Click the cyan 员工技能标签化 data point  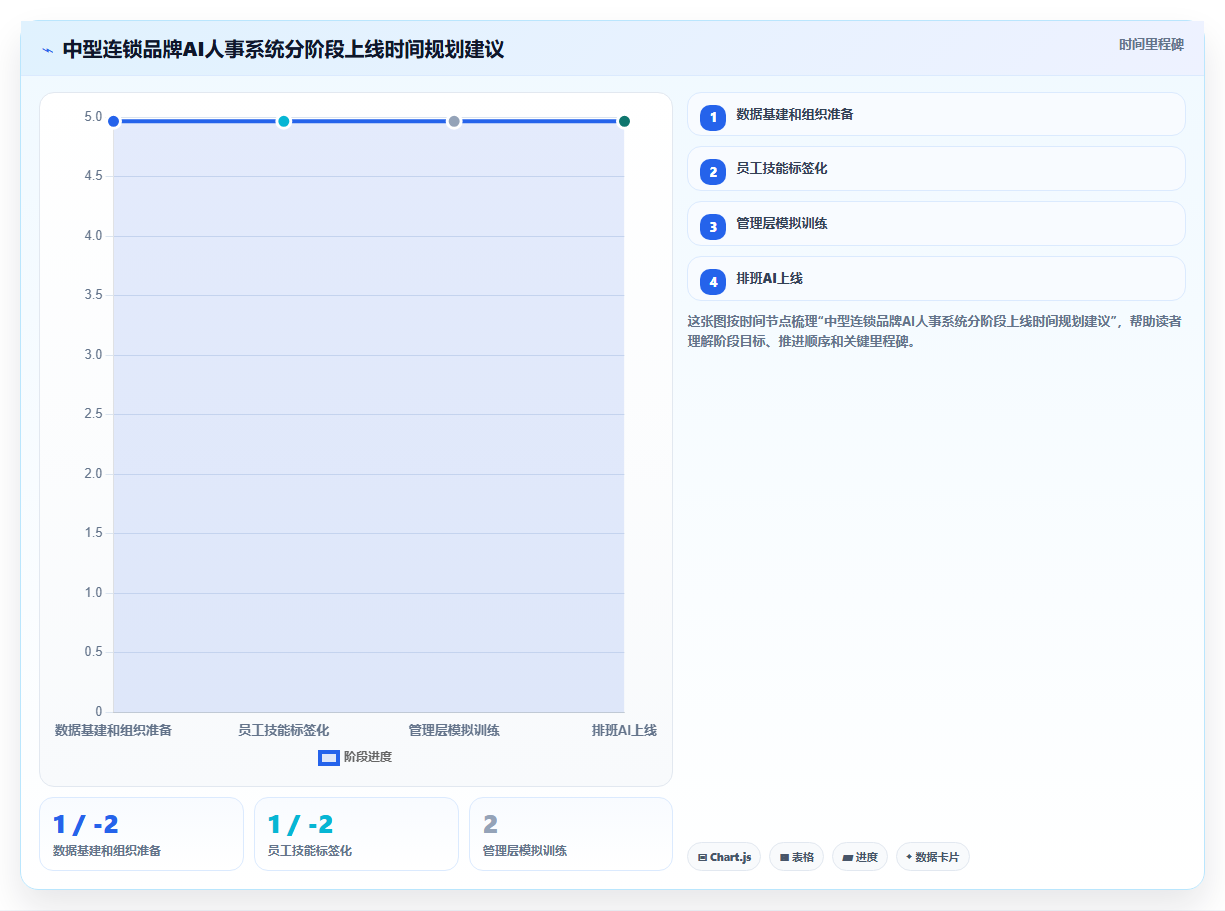coord(284,121)
